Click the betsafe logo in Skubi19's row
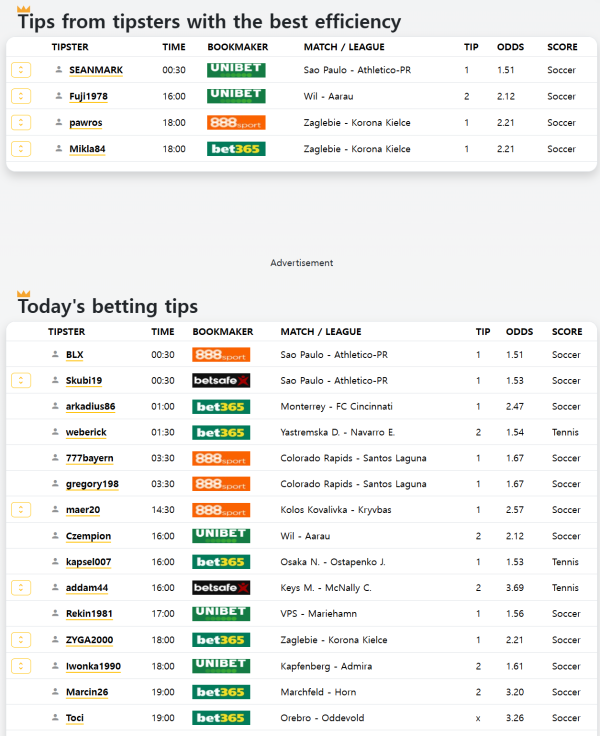 [x=220, y=381]
